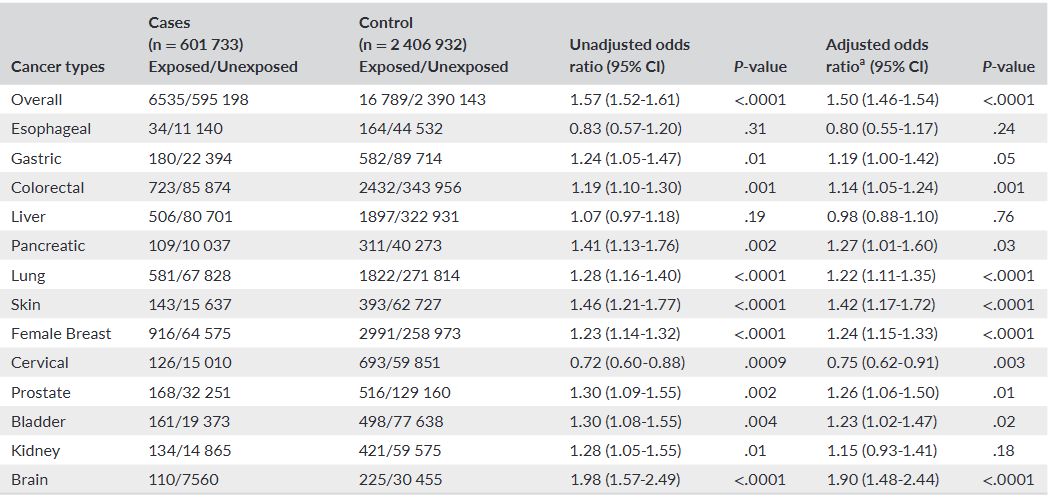The width and height of the screenshot is (1048, 497).
Task: Select the Cases 'Exposed/Unexposed' column header
Action: pos(222,67)
